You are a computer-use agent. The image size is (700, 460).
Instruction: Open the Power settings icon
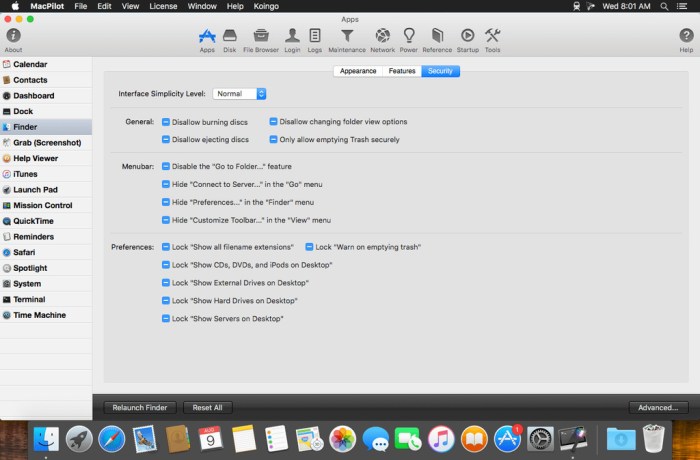pyautogui.click(x=409, y=38)
